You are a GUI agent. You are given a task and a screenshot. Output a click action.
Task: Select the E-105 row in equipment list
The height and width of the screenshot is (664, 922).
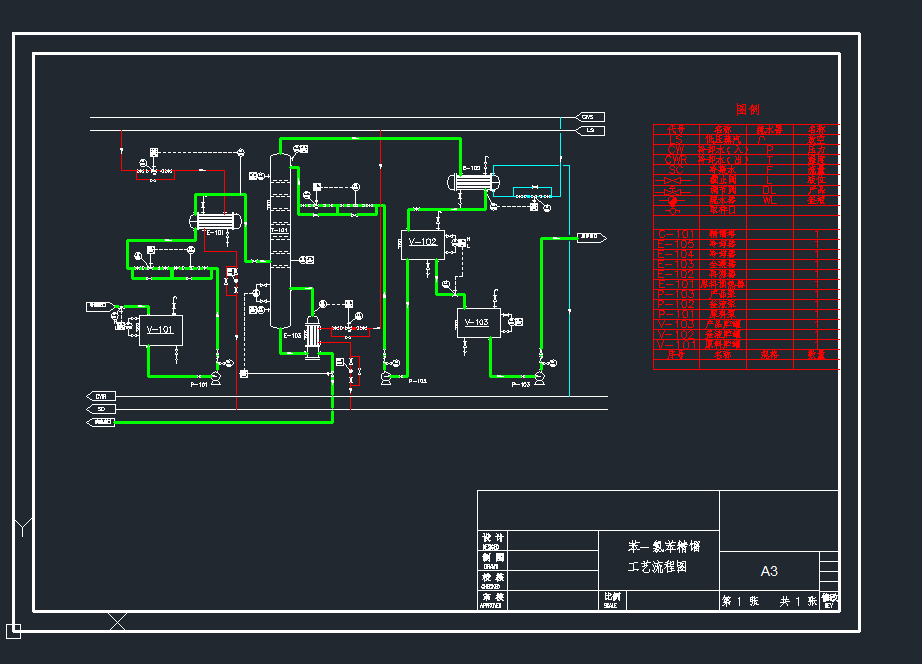point(675,244)
